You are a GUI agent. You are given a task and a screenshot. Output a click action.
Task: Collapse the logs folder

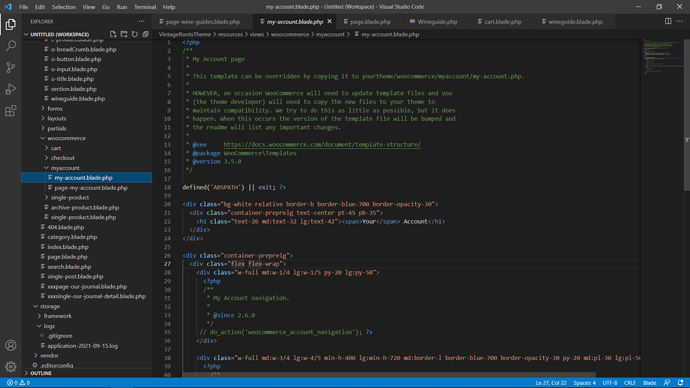coord(49,326)
